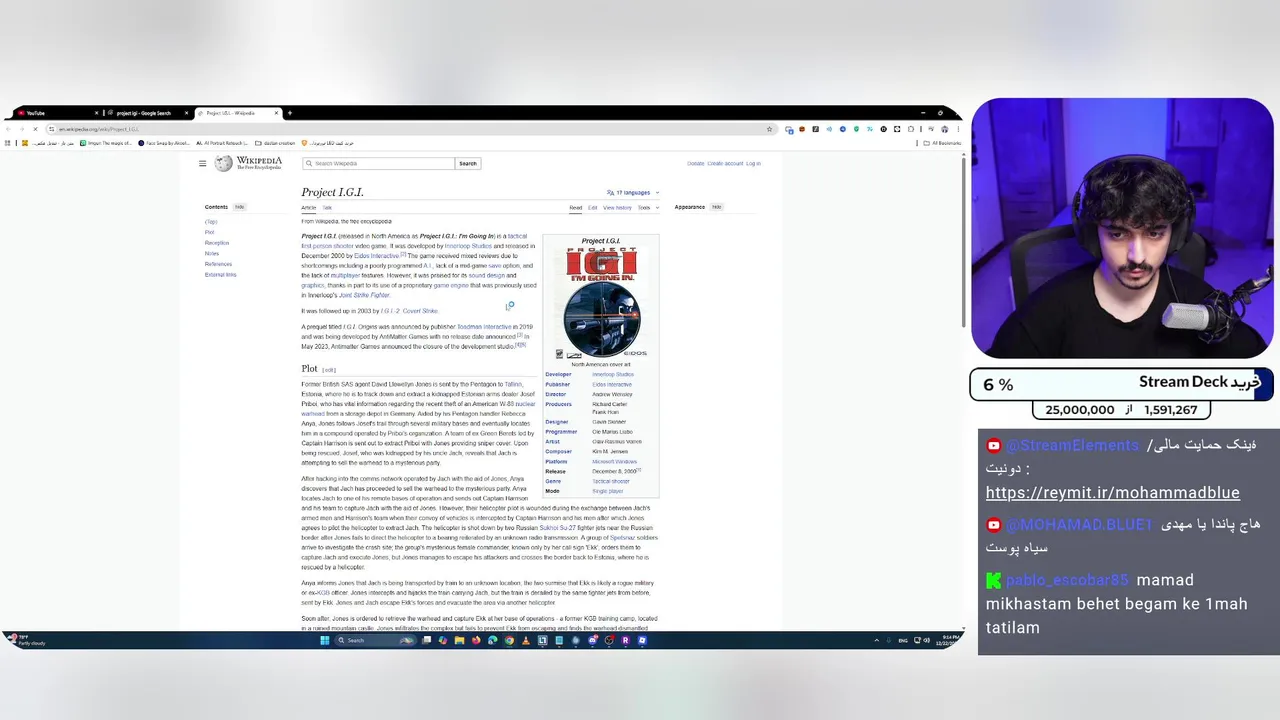This screenshot has height=720, width=1280.
Task: Click edit link beside Plot heading
Action: 328,370
